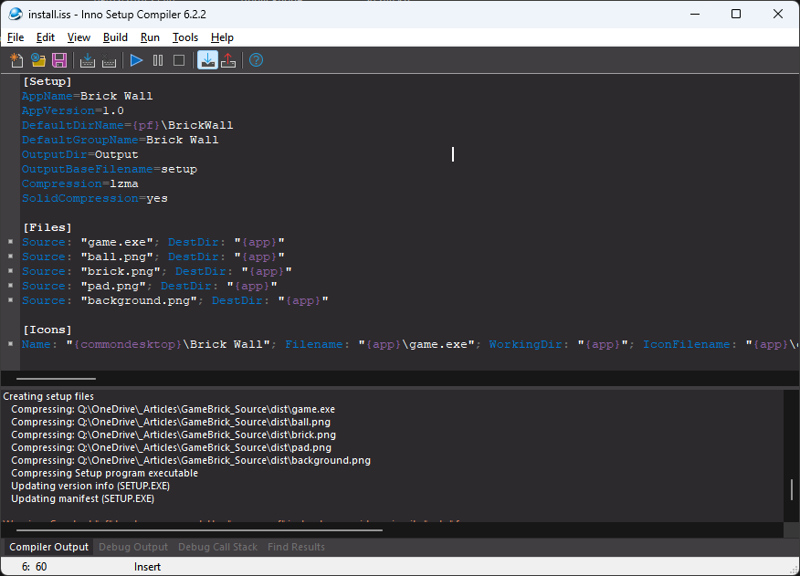
Task: Switch to the Debug Call Stack tab
Action: pos(218,547)
